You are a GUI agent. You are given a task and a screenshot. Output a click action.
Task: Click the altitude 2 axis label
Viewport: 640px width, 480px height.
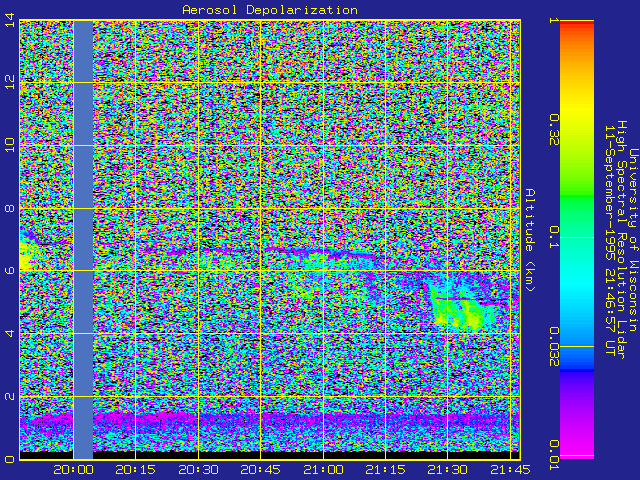coord(10,396)
